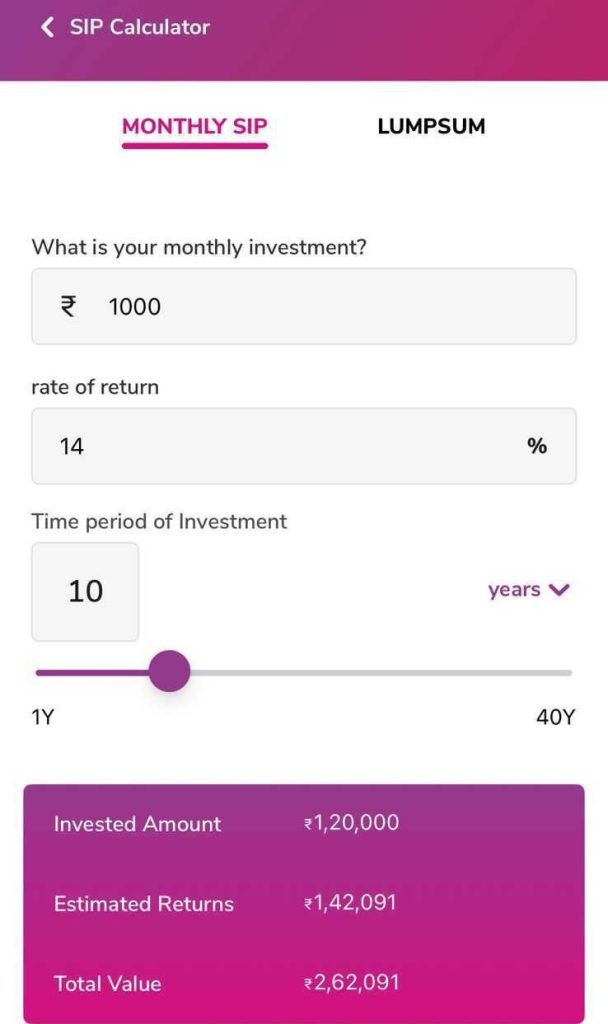Click the 'Time period of Investment' label
This screenshot has width=608, height=1024.
[159, 521]
